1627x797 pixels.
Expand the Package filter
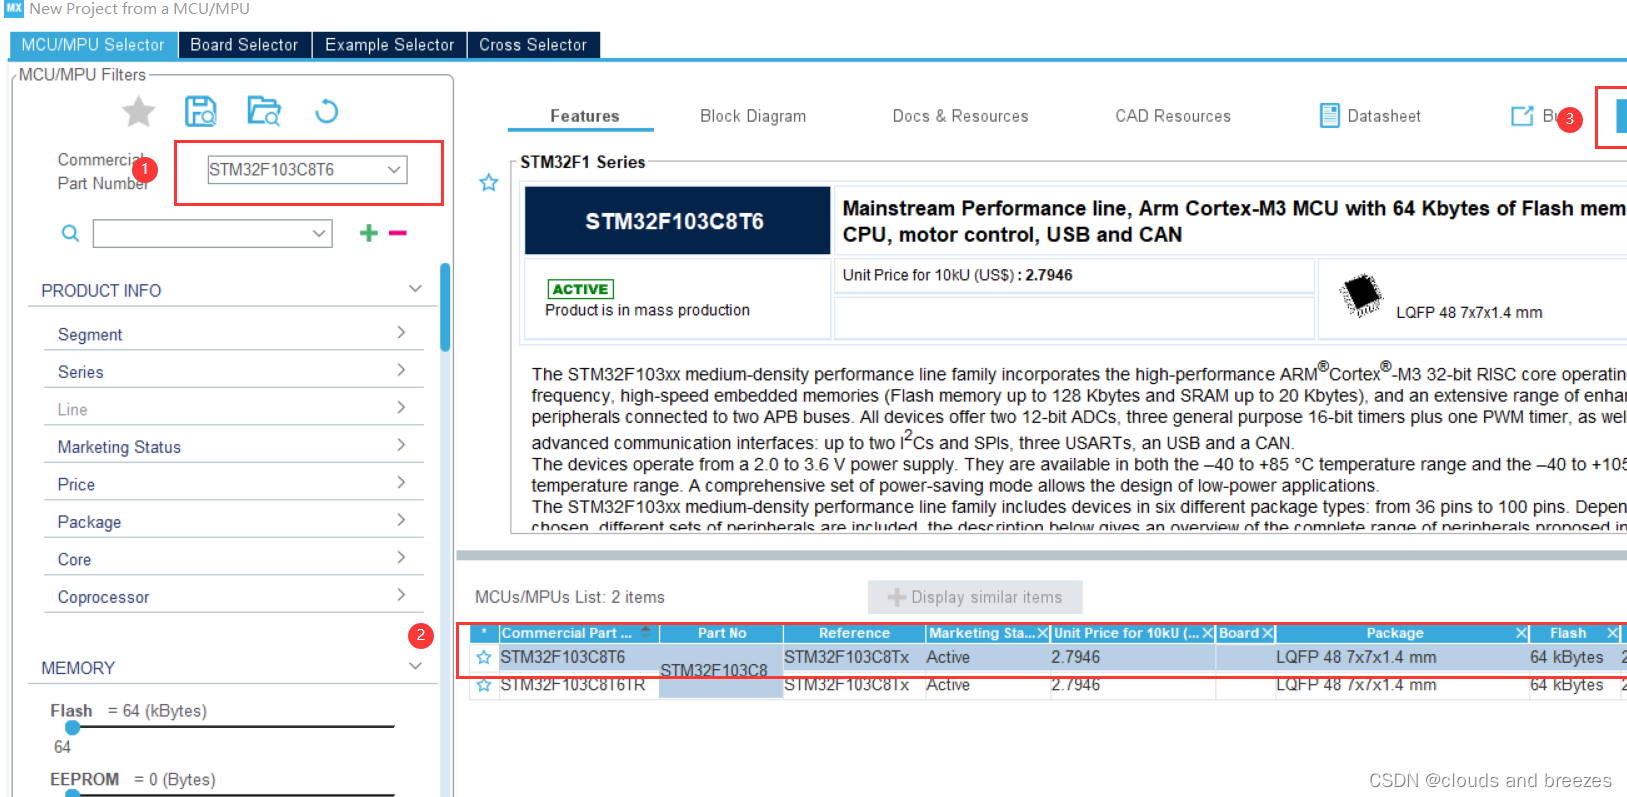[x=401, y=520]
